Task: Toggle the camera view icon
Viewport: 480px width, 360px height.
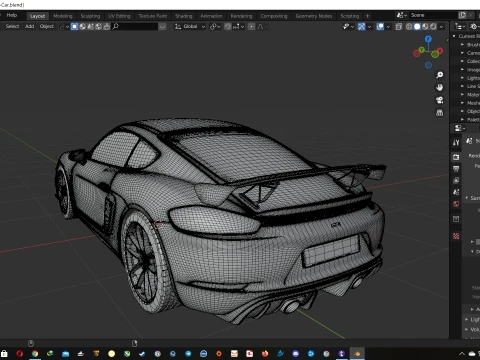Action: [x=440, y=100]
